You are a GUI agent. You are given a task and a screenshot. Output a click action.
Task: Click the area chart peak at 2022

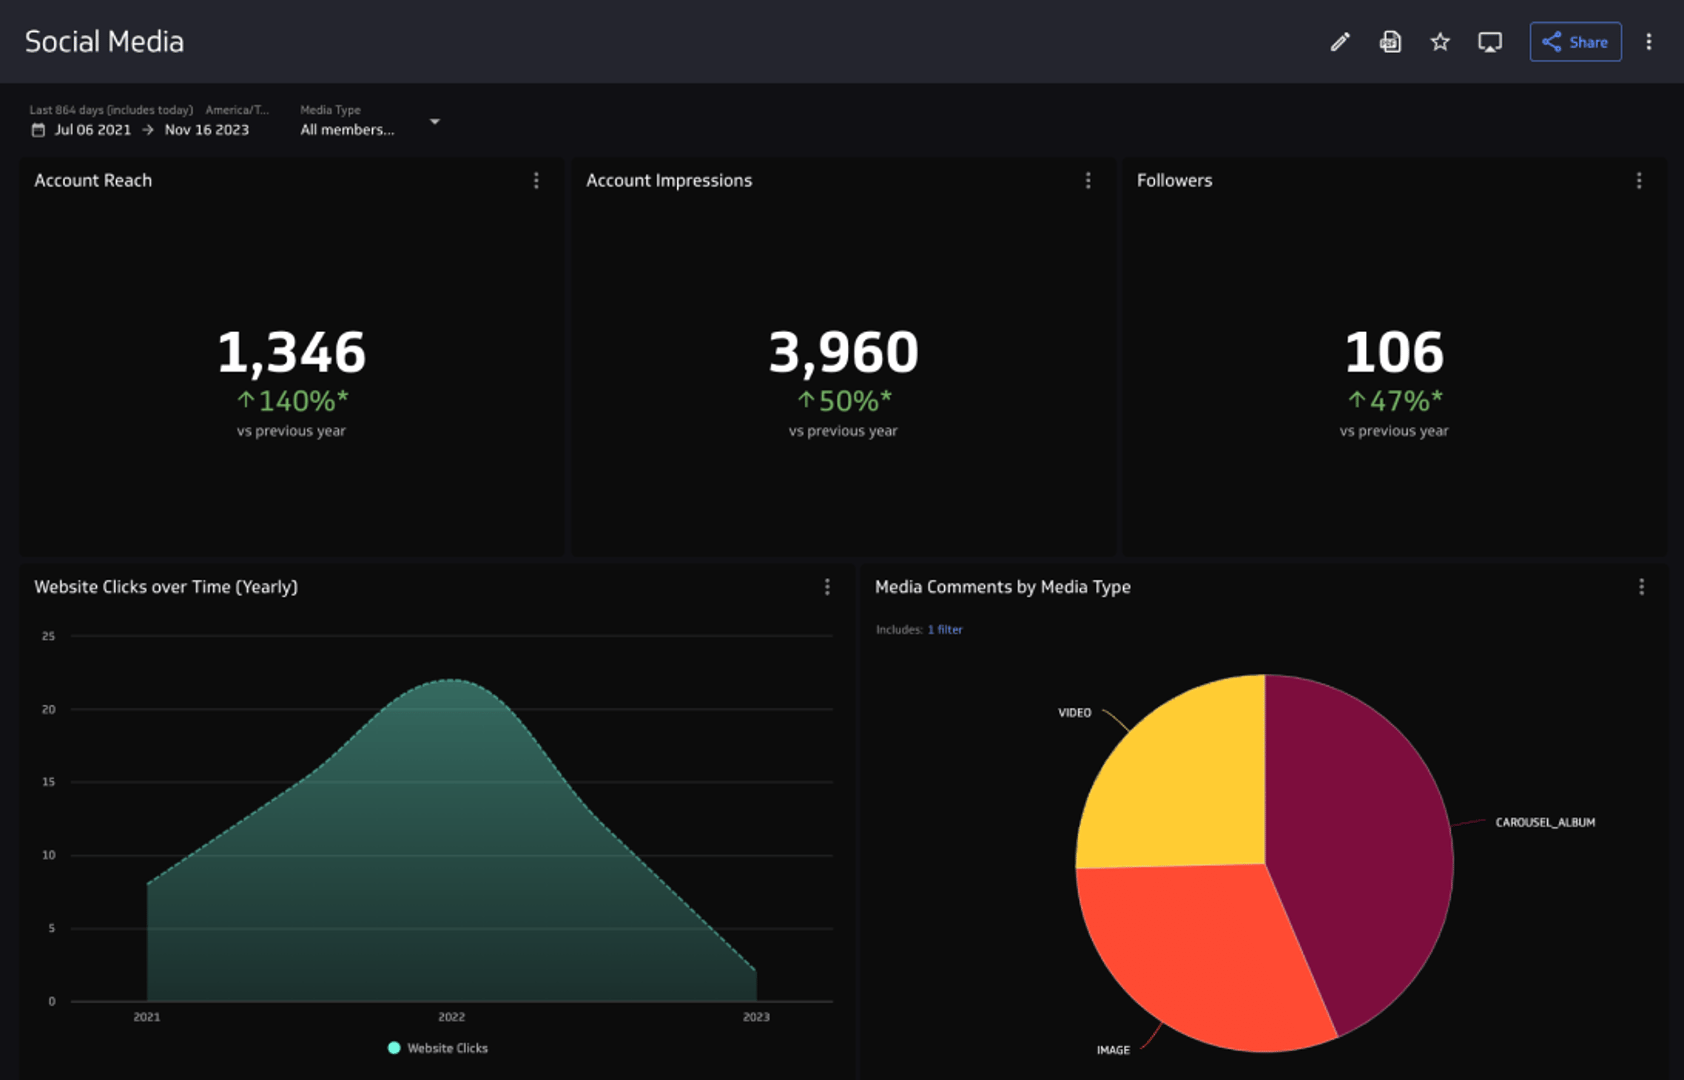[x=452, y=681]
